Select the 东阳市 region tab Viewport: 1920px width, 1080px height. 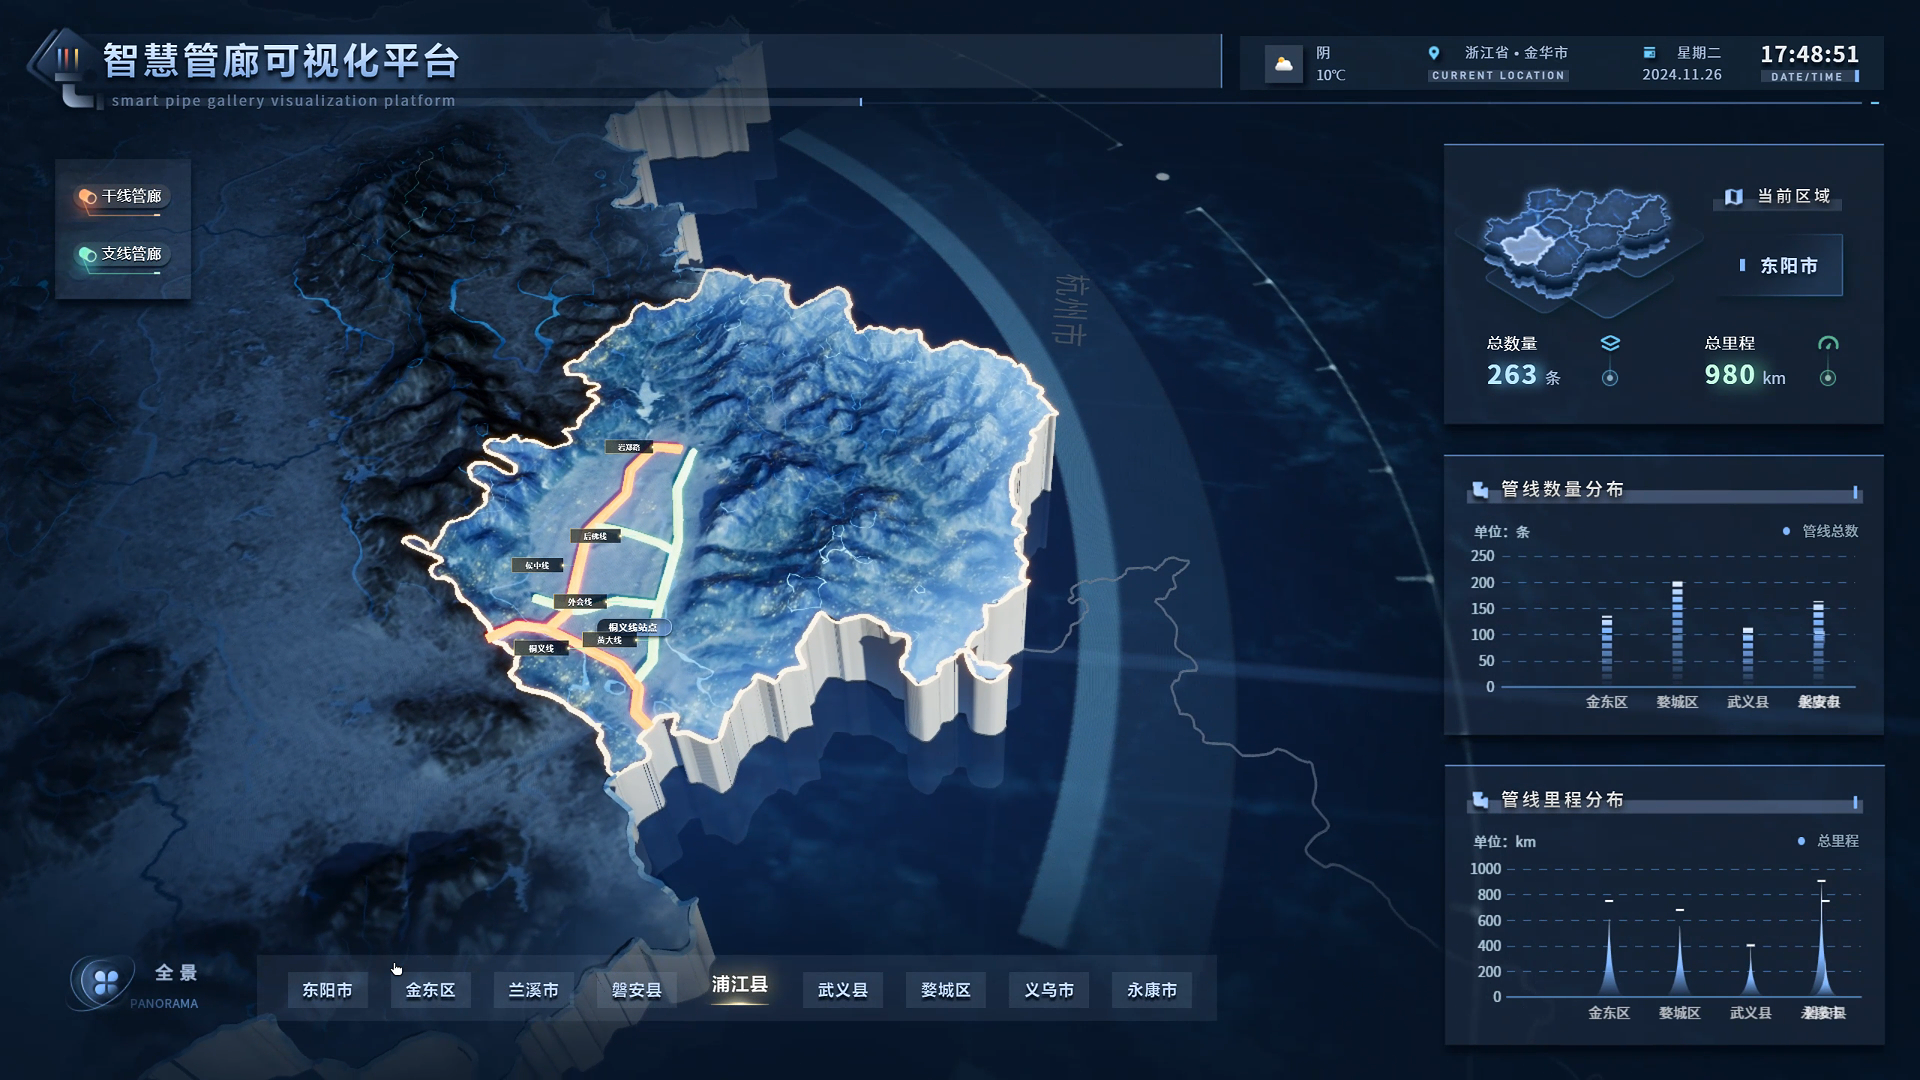tap(328, 990)
